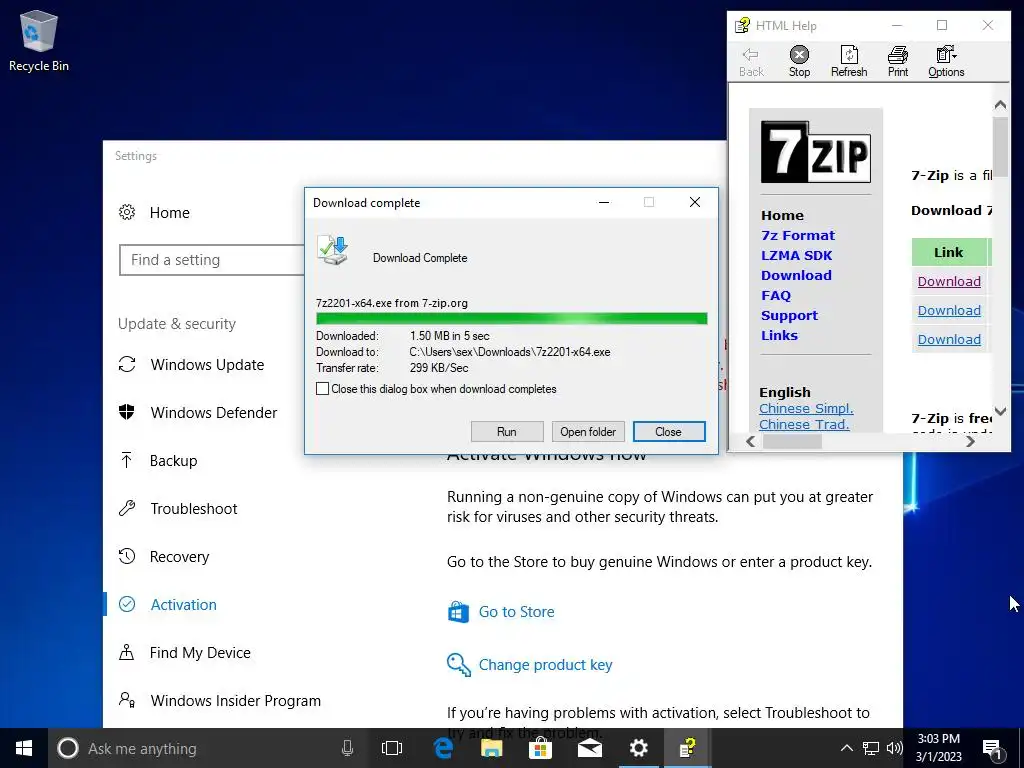Open Links page in 7-Zip sidebar
The width and height of the screenshot is (1024, 768).
point(779,335)
